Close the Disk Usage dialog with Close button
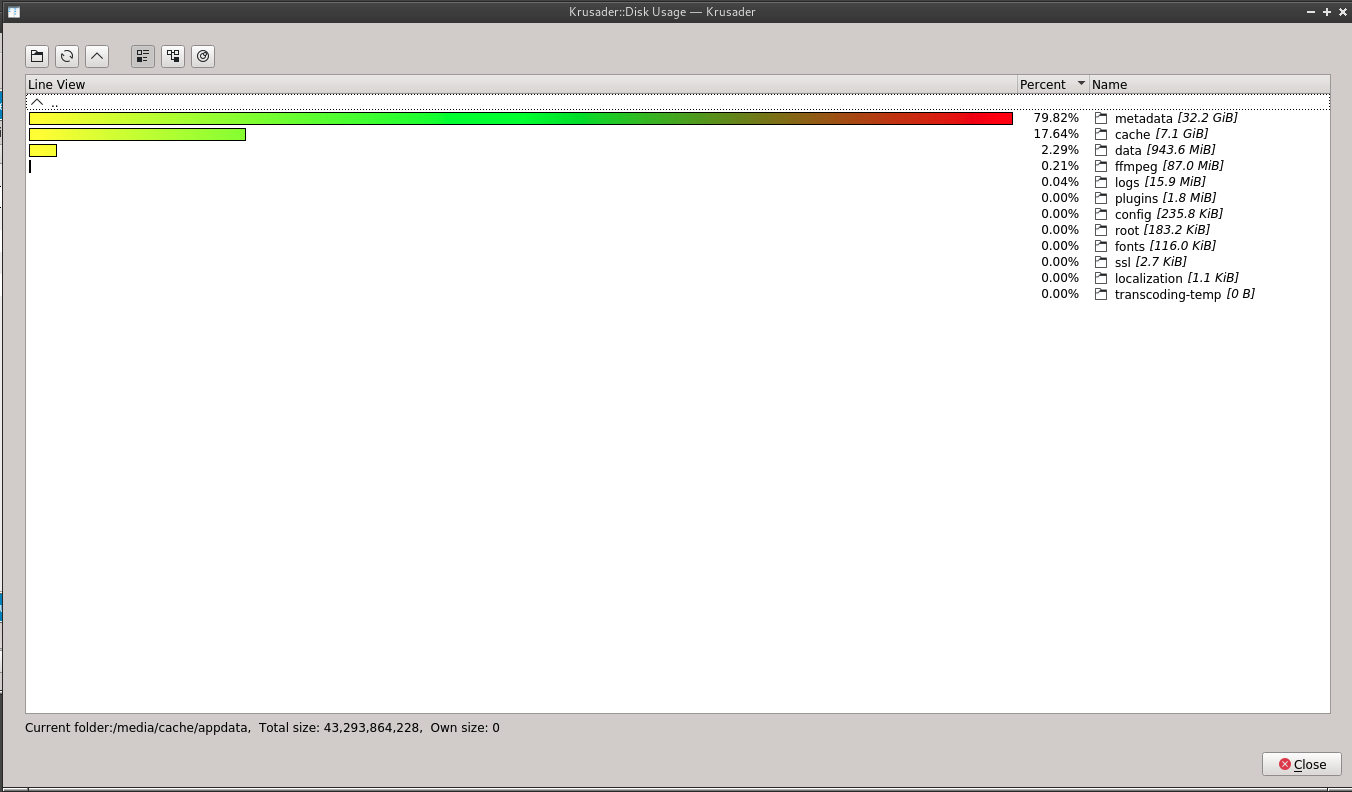This screenshot has width=1352, height=792. pos(1301,764)
